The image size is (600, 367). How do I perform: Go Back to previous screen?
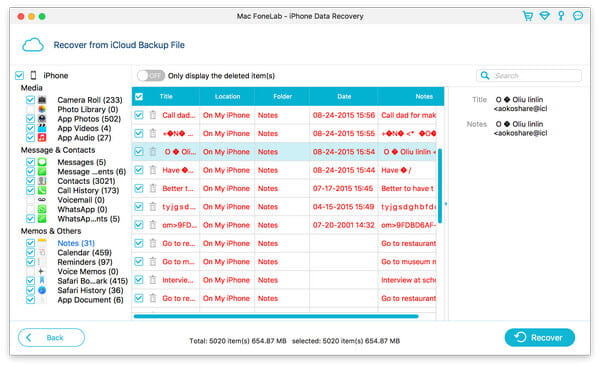51,338
